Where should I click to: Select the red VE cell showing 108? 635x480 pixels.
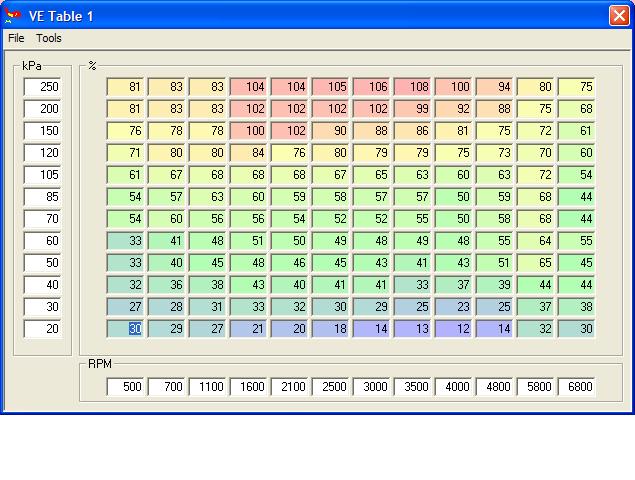point(413,87)
